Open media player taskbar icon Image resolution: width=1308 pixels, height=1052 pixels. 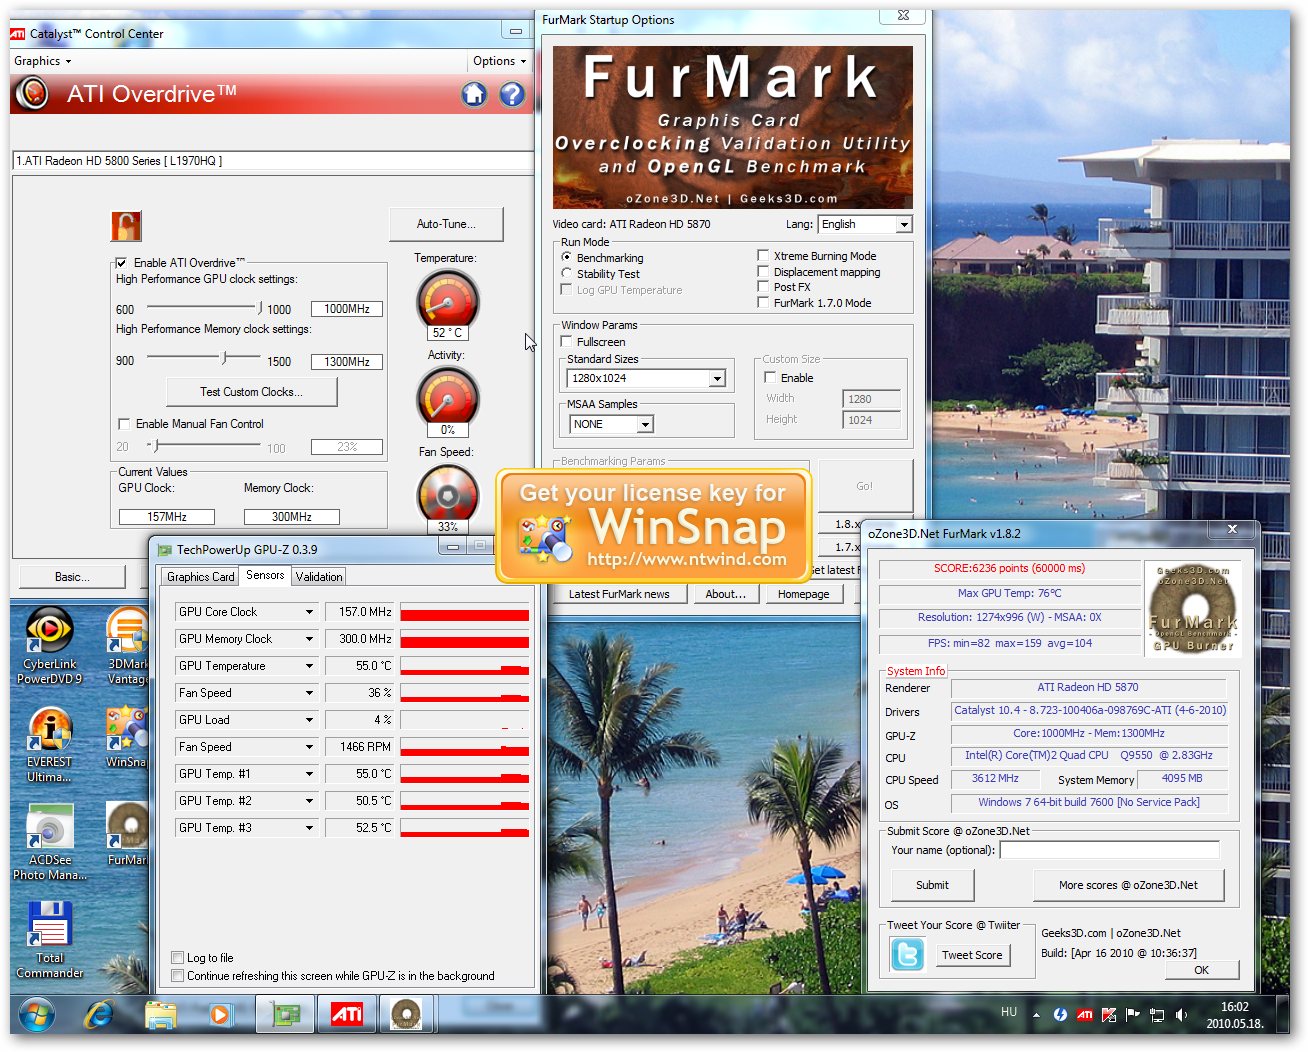point(220,1015)
